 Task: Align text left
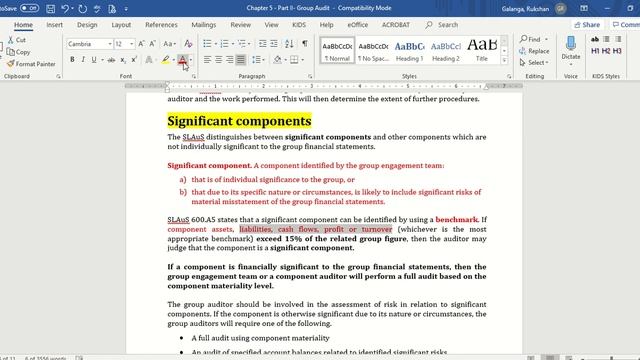coord(207,60)
